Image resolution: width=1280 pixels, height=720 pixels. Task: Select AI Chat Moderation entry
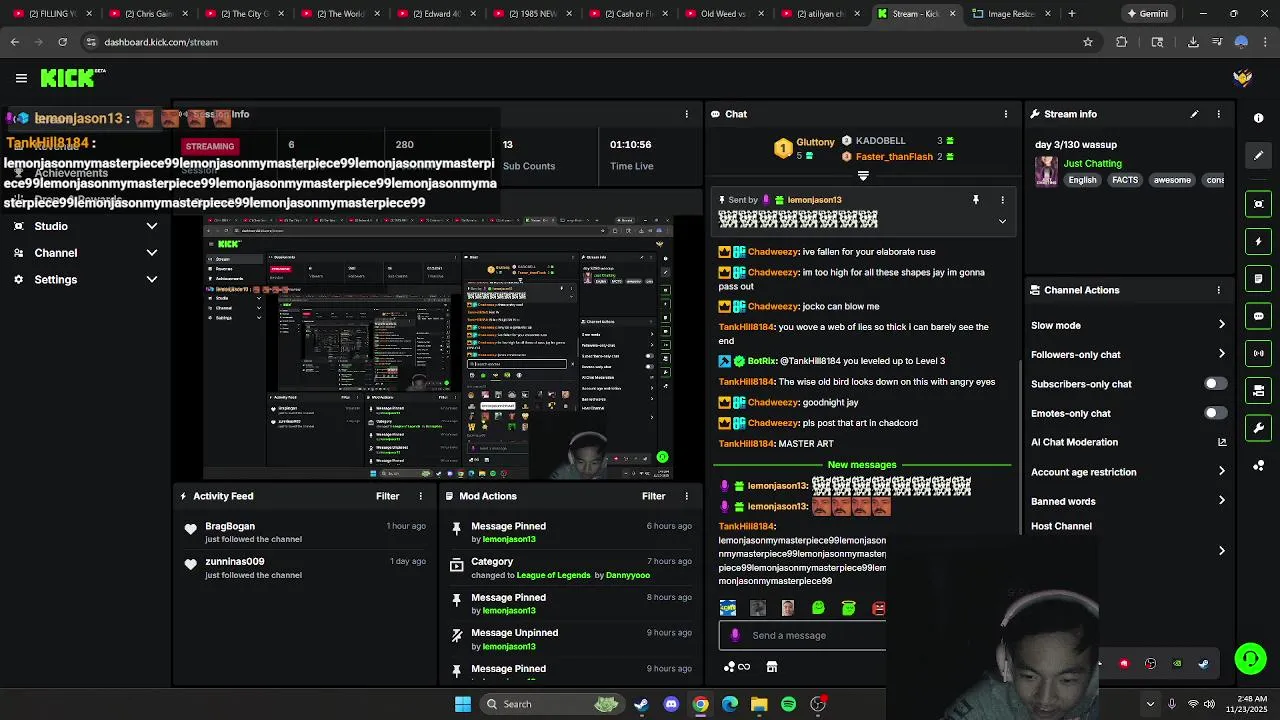pos(1074,442)
